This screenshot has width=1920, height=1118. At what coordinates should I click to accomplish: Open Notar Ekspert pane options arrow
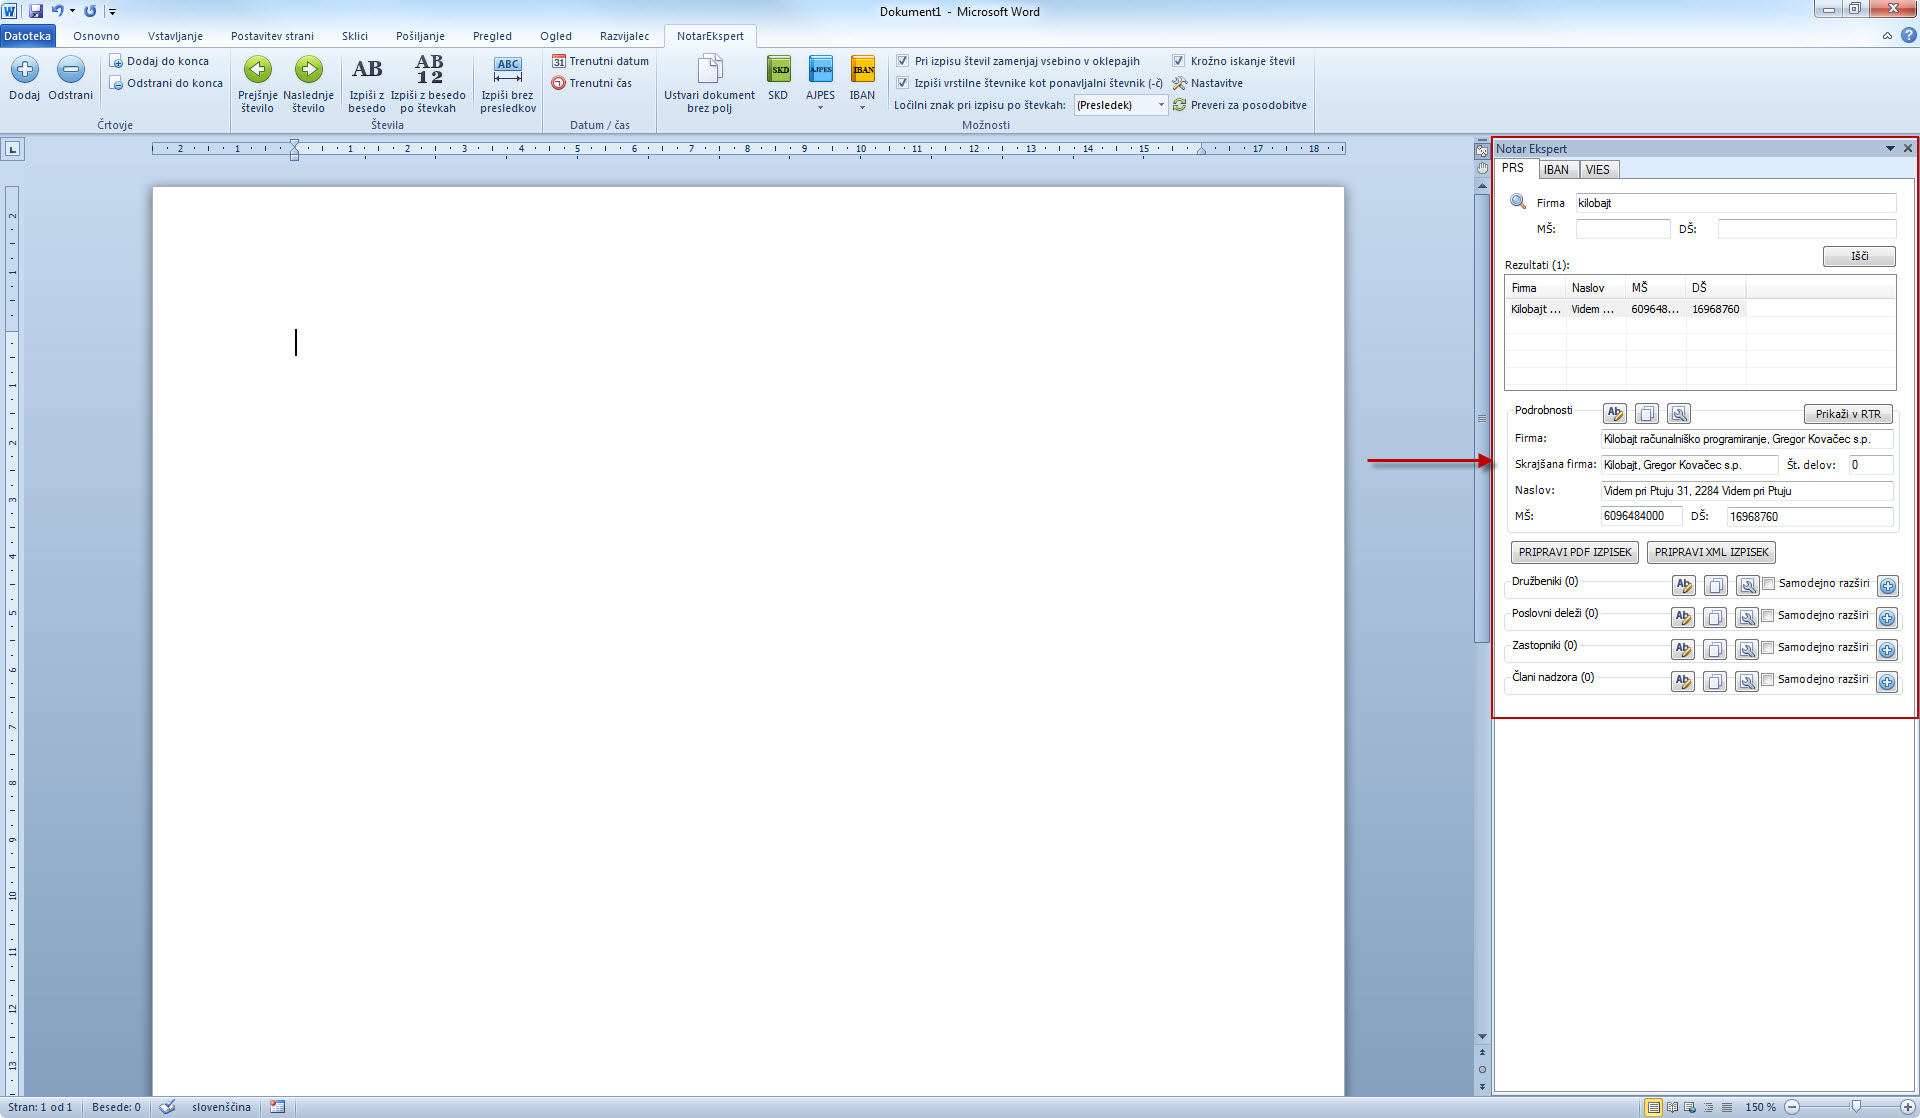coord(1890,148)
